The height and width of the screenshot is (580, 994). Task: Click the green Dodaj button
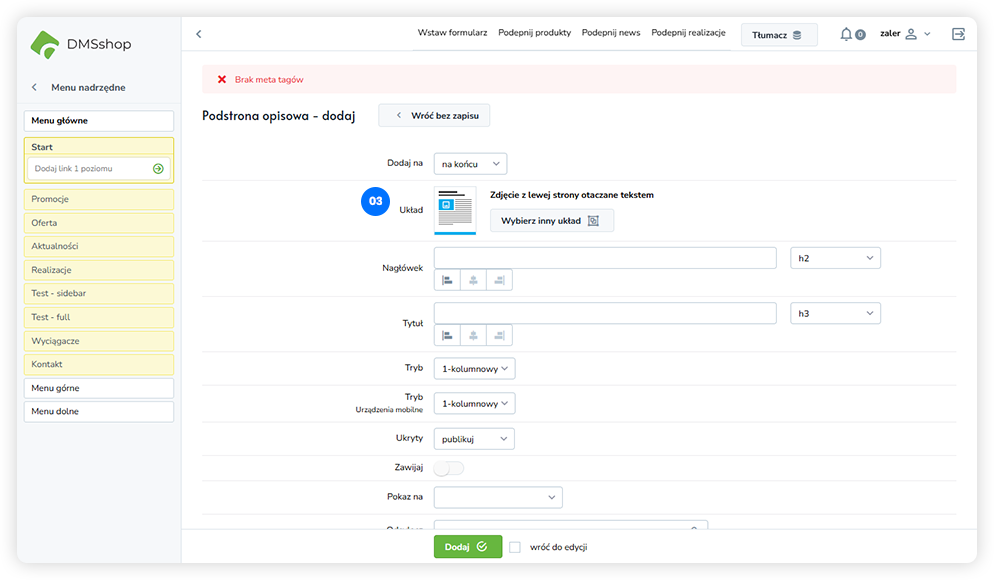[x=467, y=547]
